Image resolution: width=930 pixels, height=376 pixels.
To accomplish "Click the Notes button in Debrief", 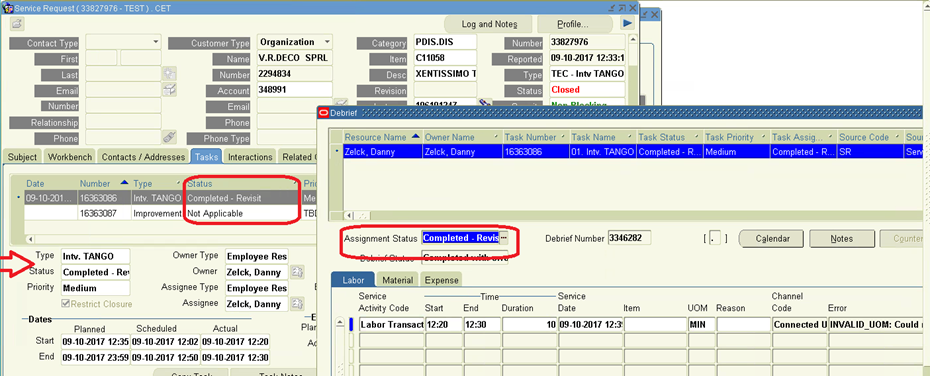I will click(842, 238).
